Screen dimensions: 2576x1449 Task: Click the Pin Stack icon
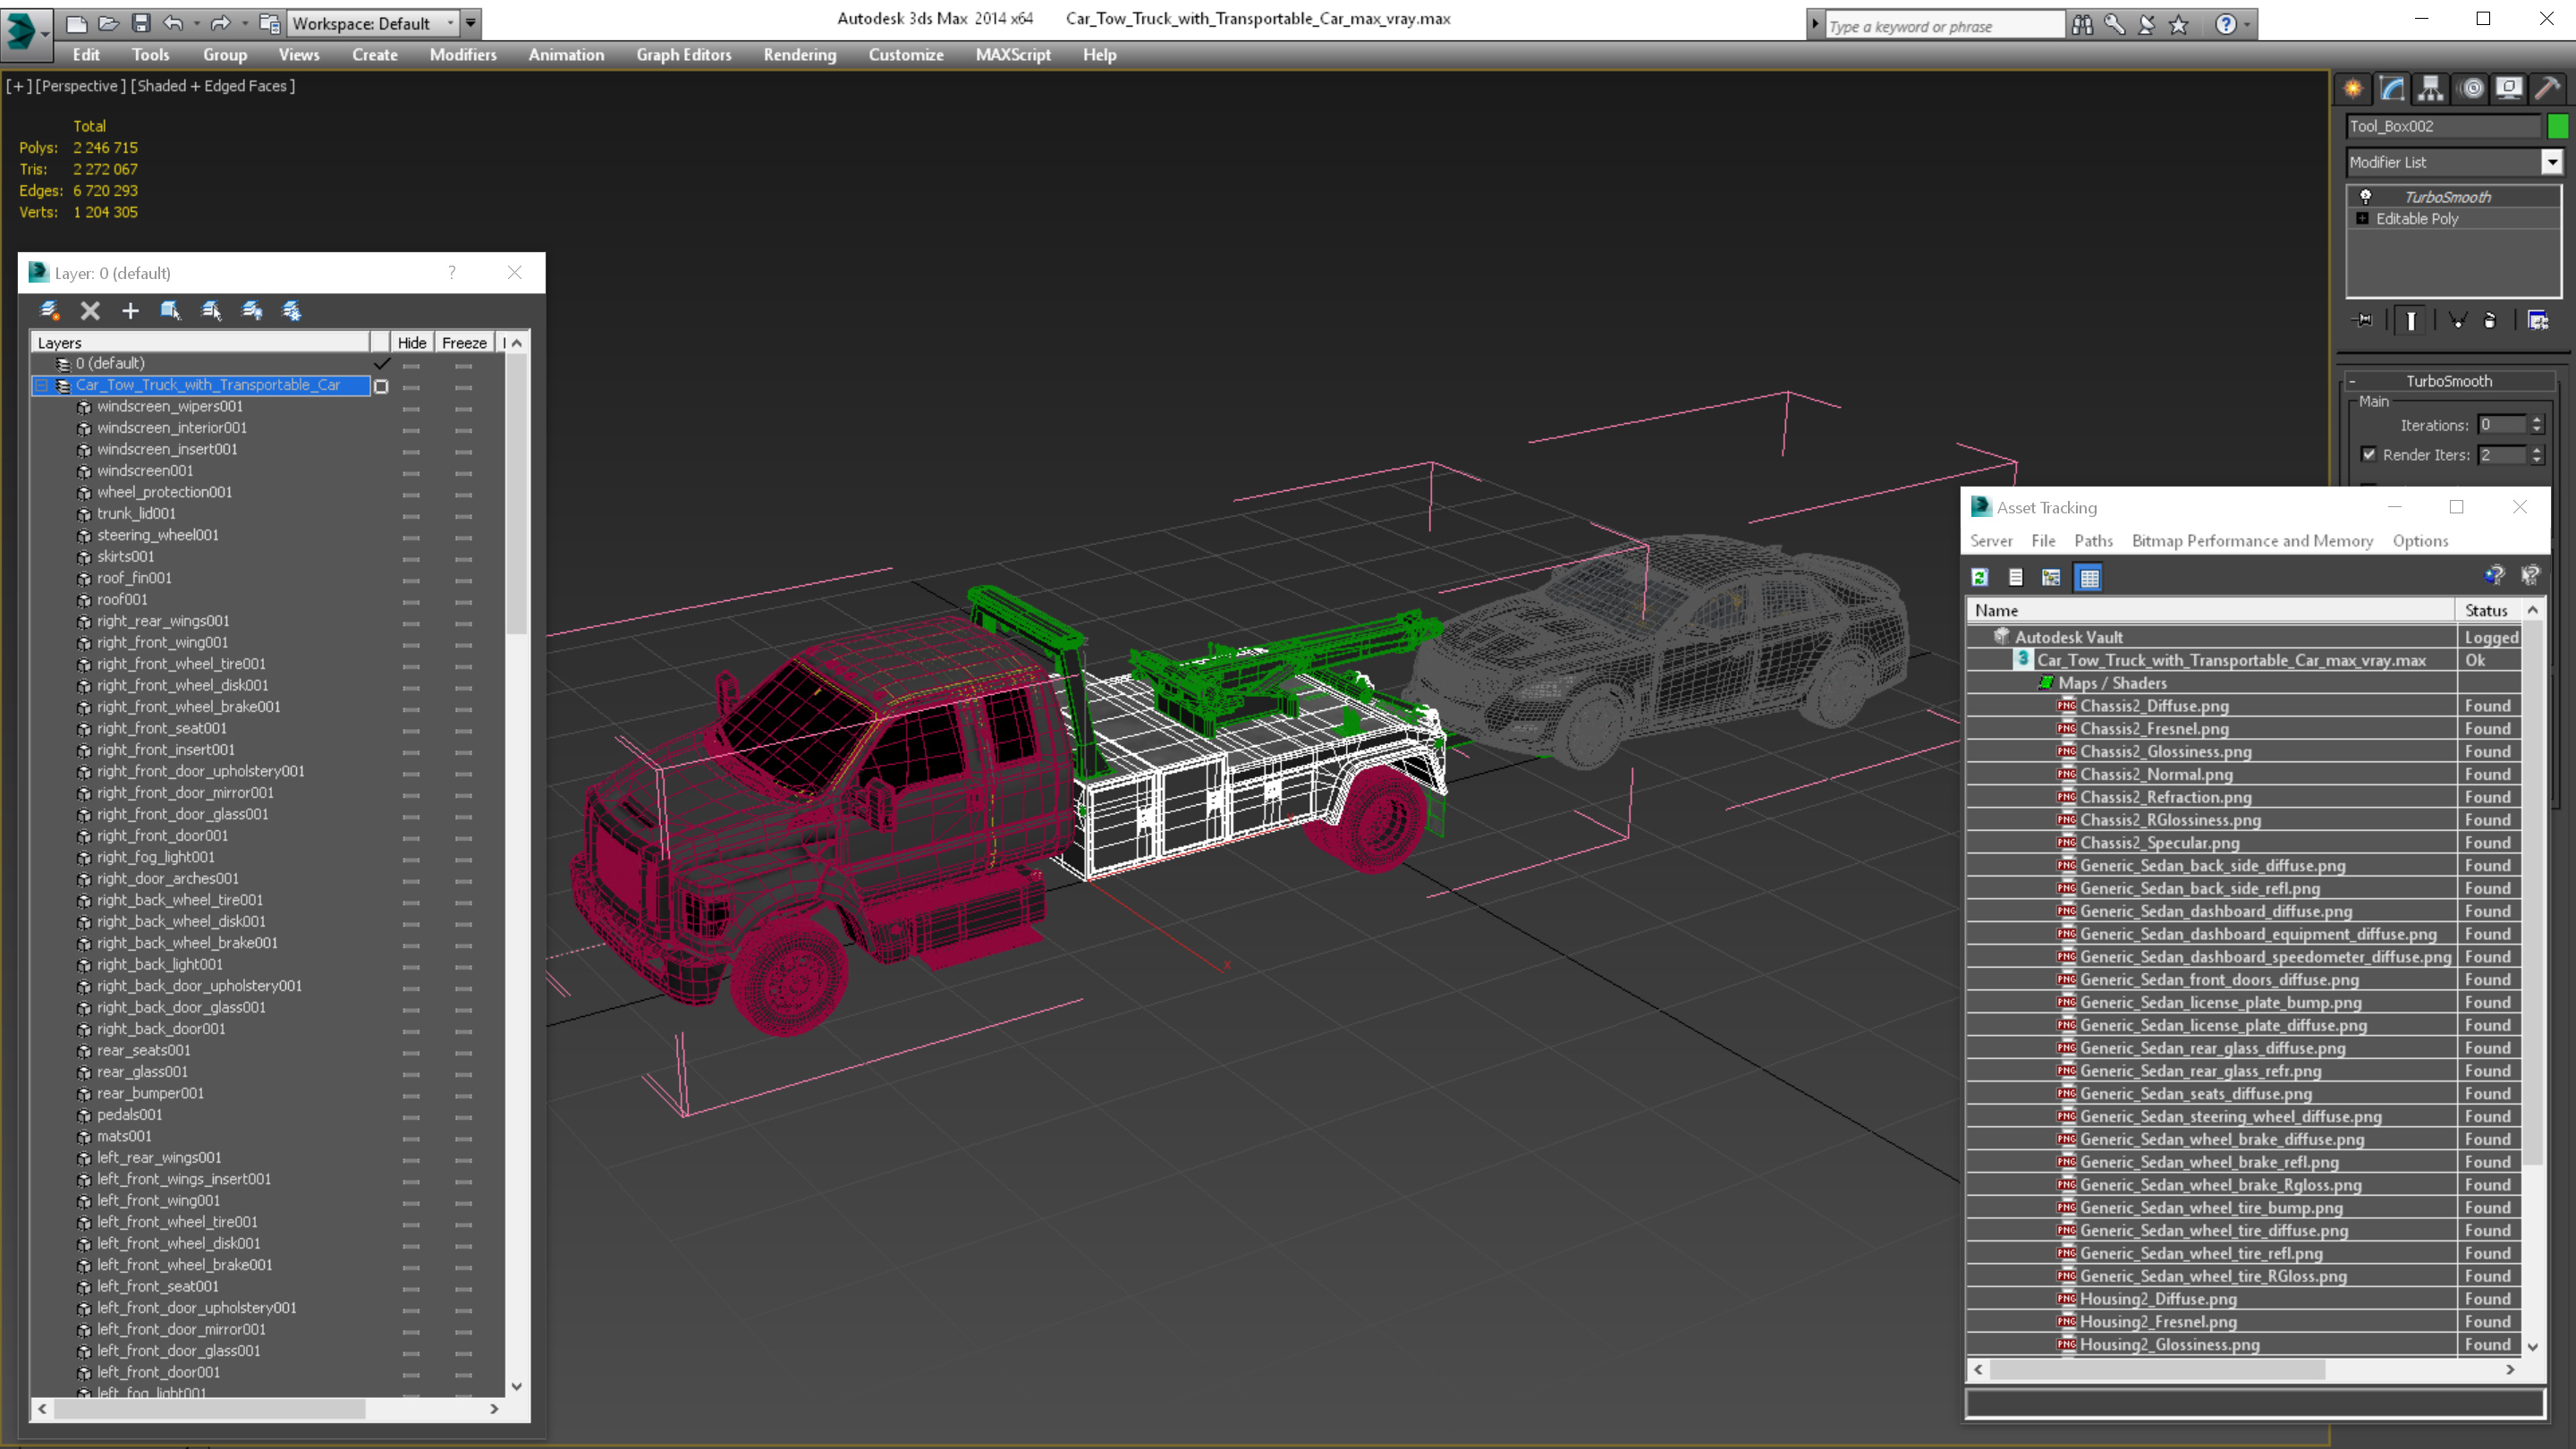tap(2363, 320)
